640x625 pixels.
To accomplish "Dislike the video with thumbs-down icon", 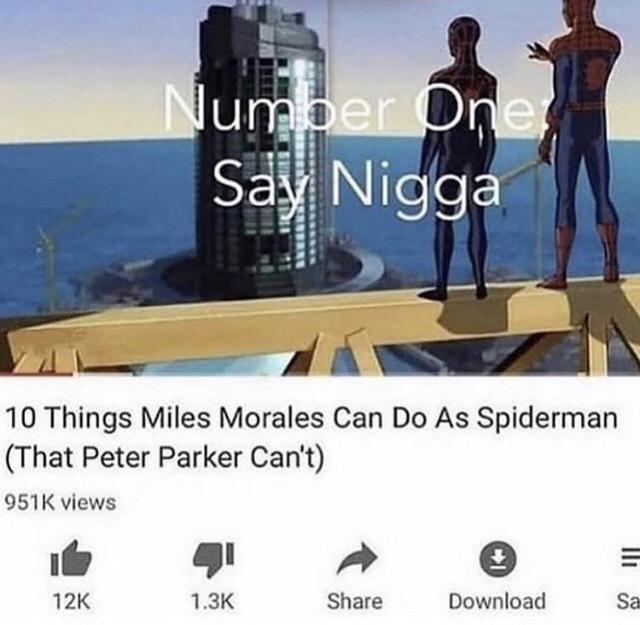I will coord(213,560).
